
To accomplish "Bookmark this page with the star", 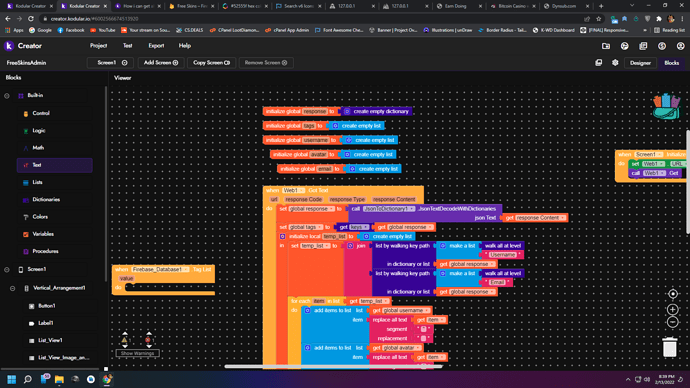I will point(598,19).
